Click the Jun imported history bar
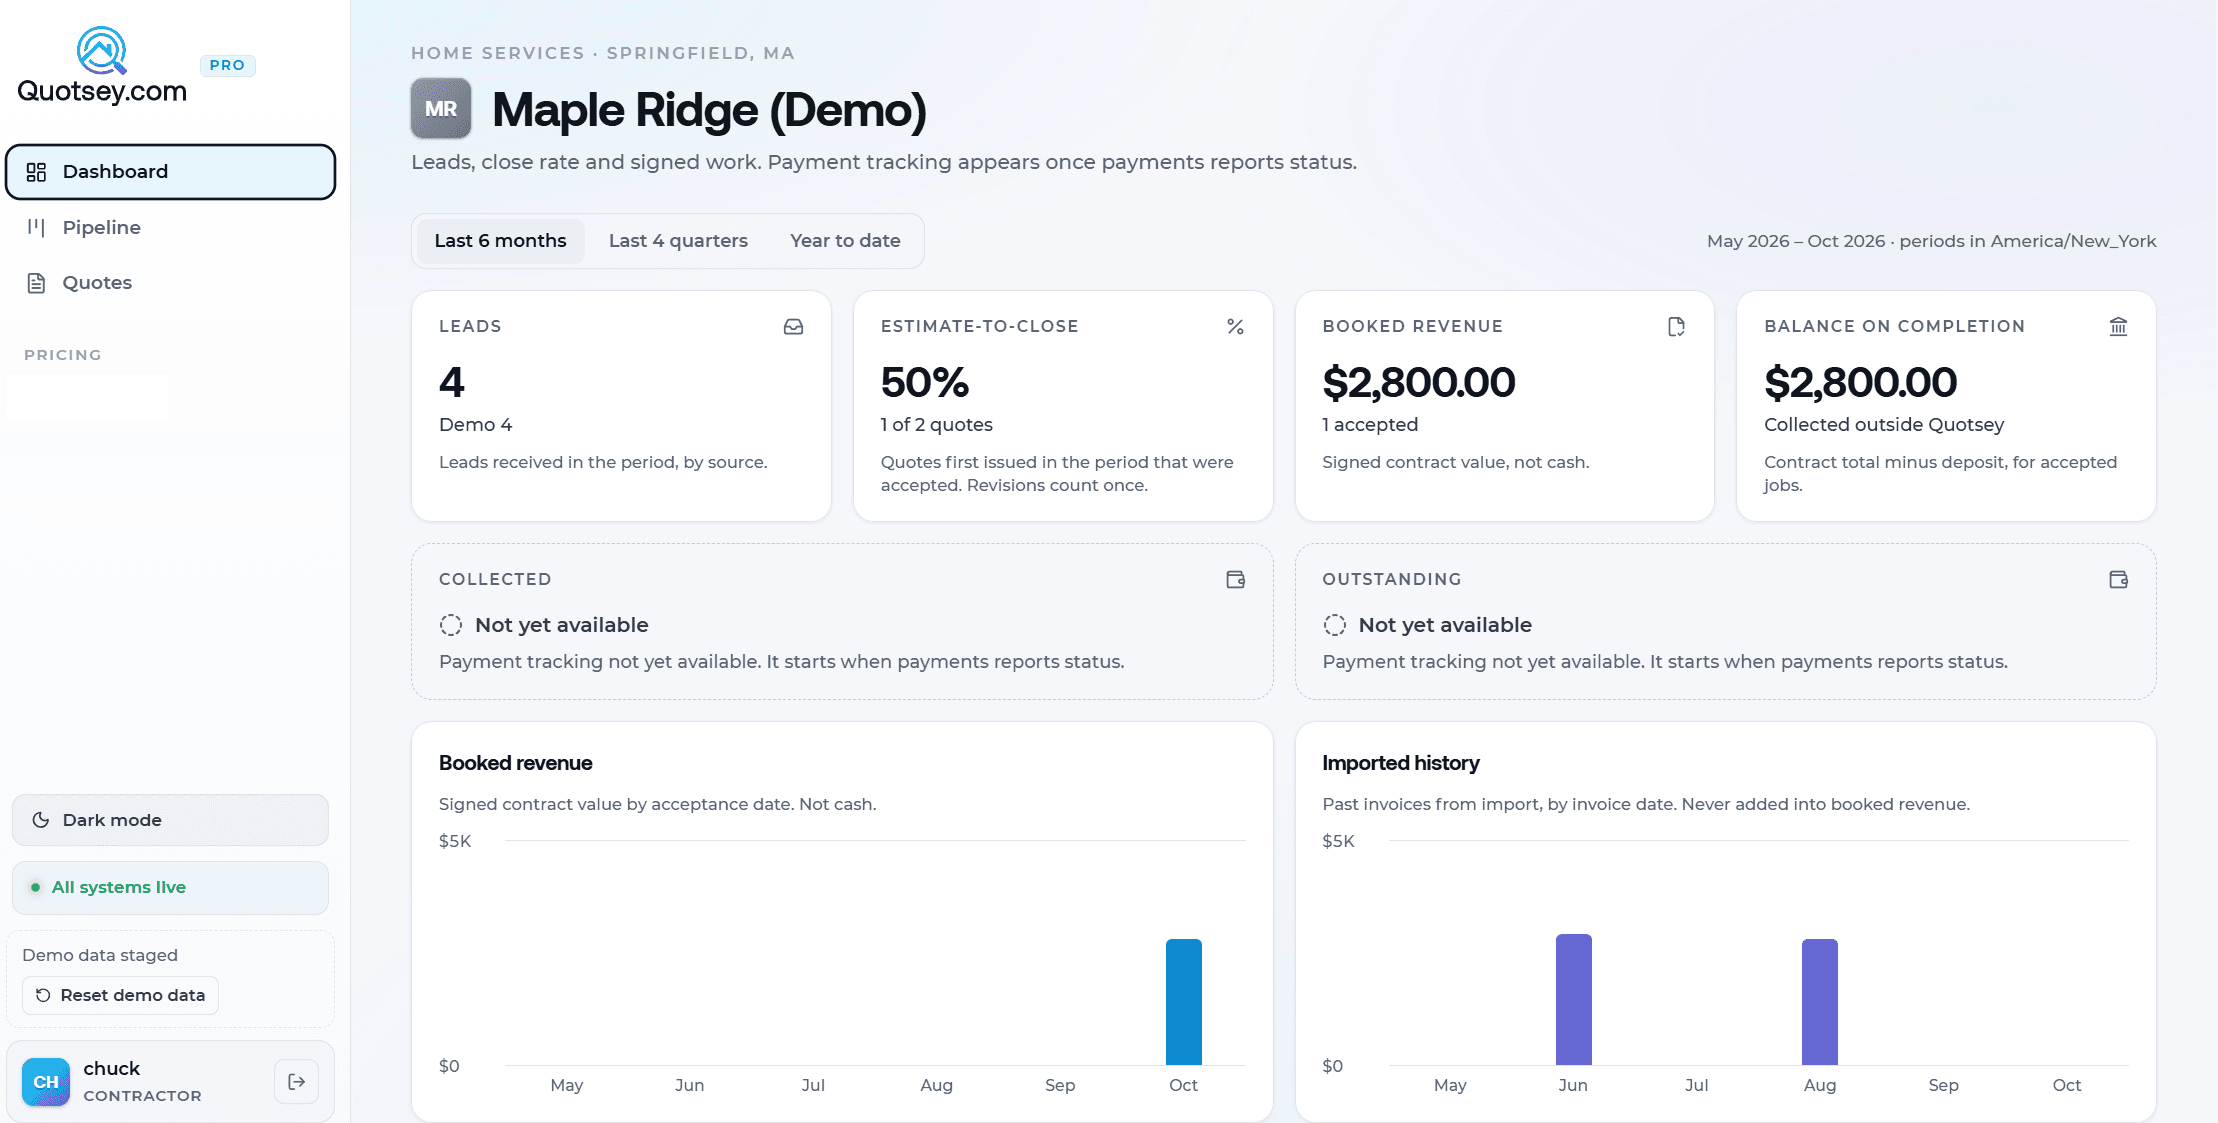Screen dimensions: 2218x1123 click(x=1573, y=1000)
